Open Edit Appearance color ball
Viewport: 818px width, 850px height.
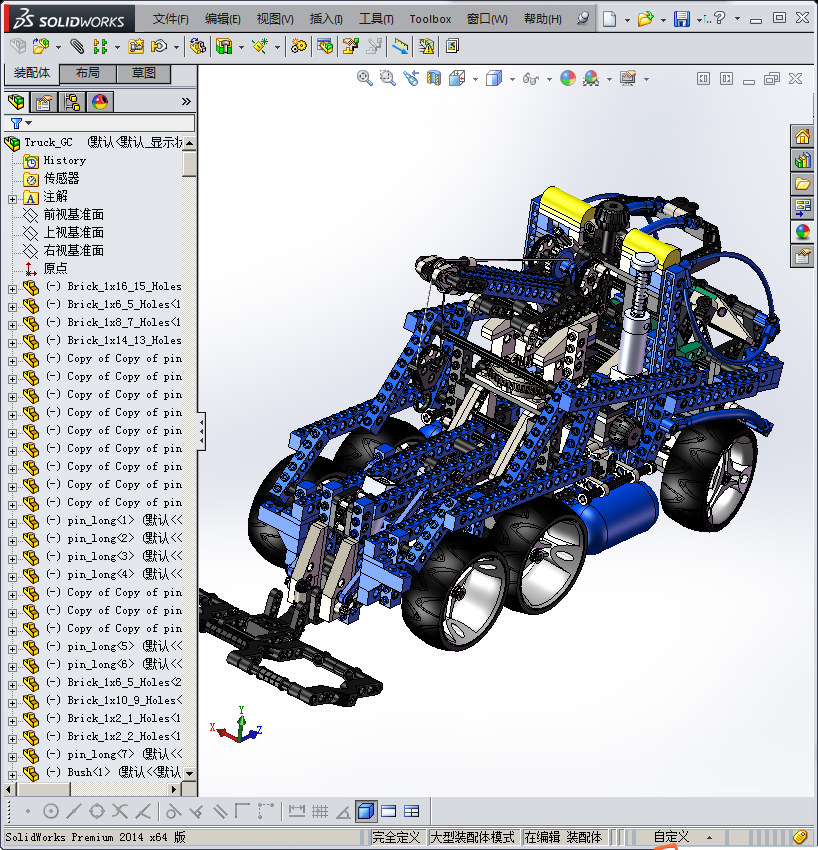pyautogui.click(x=568, y=79)
